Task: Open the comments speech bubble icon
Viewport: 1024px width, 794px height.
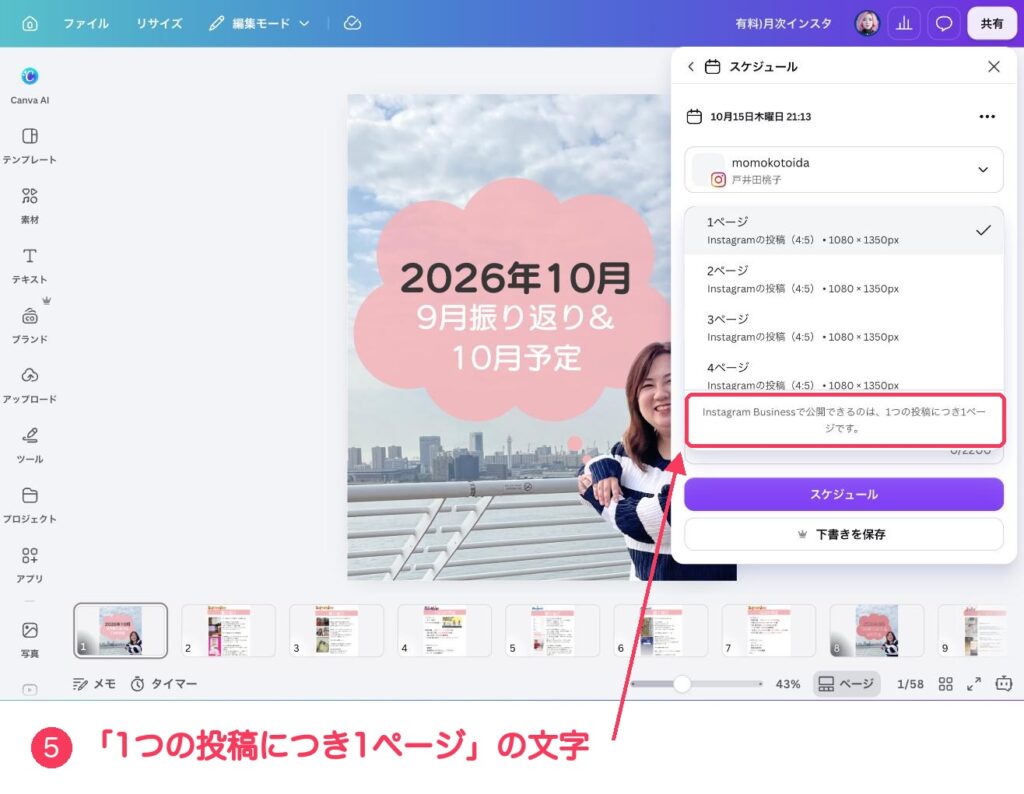Action: point(944,24)
